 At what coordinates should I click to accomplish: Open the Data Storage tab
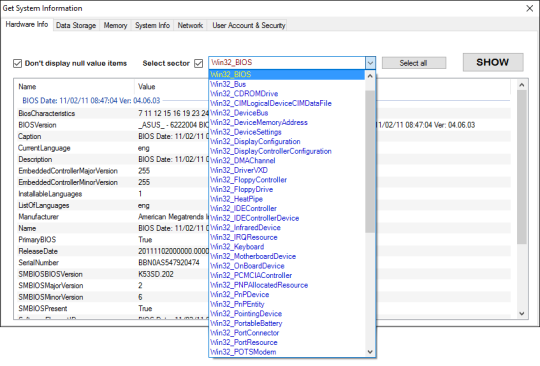coord(76,25)
